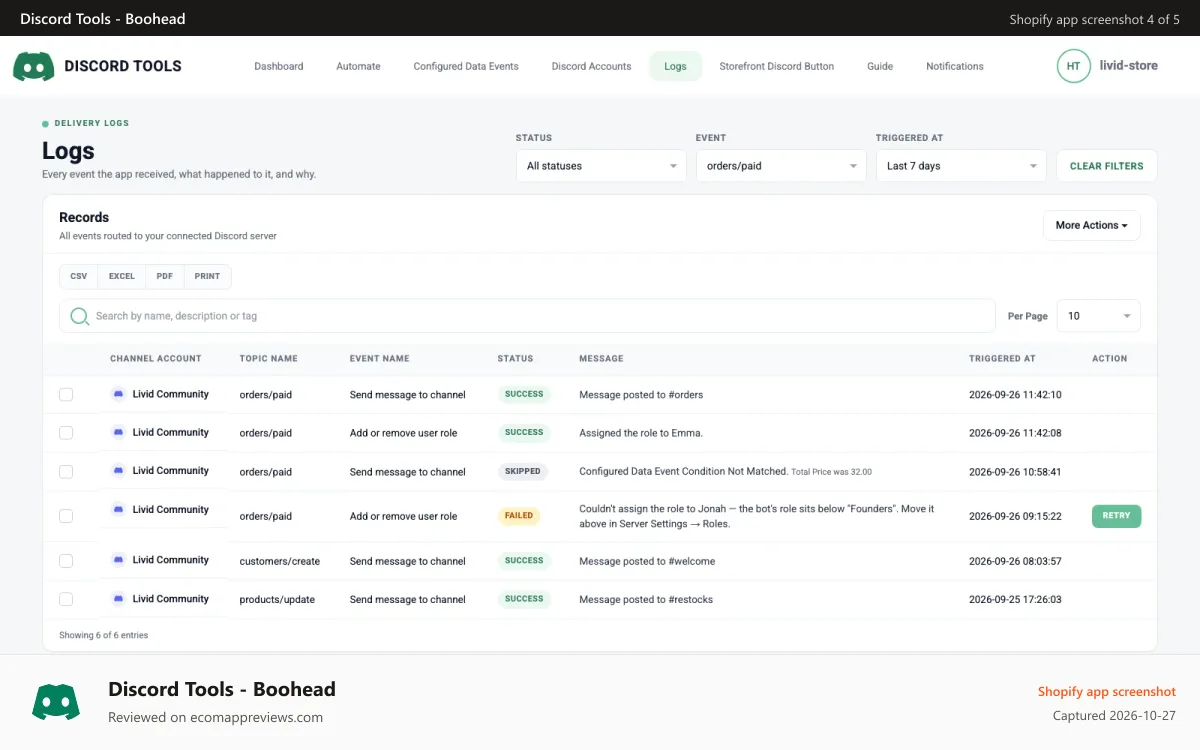
Task: Click SUCCESS badge in customers/create row
Action: point(524,561)
